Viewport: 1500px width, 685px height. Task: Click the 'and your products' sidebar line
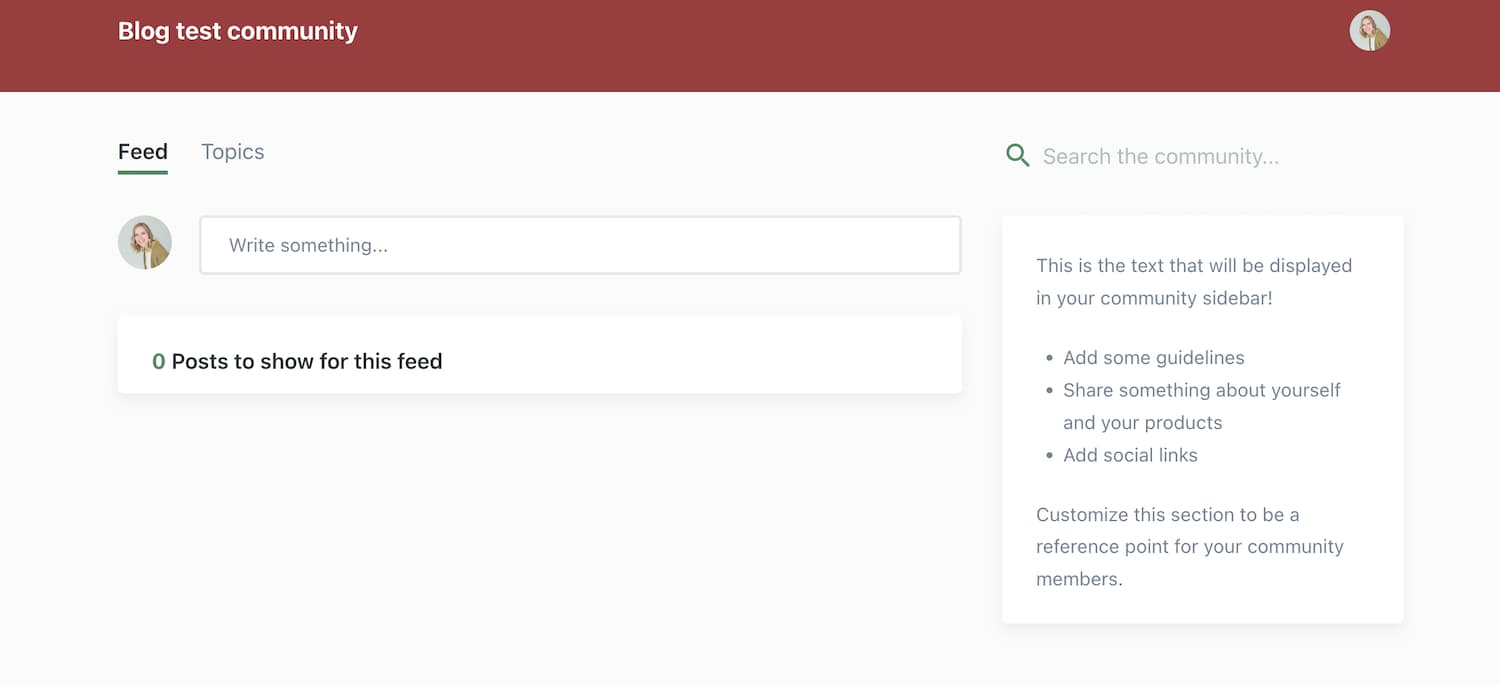(x=1142, y=423)
